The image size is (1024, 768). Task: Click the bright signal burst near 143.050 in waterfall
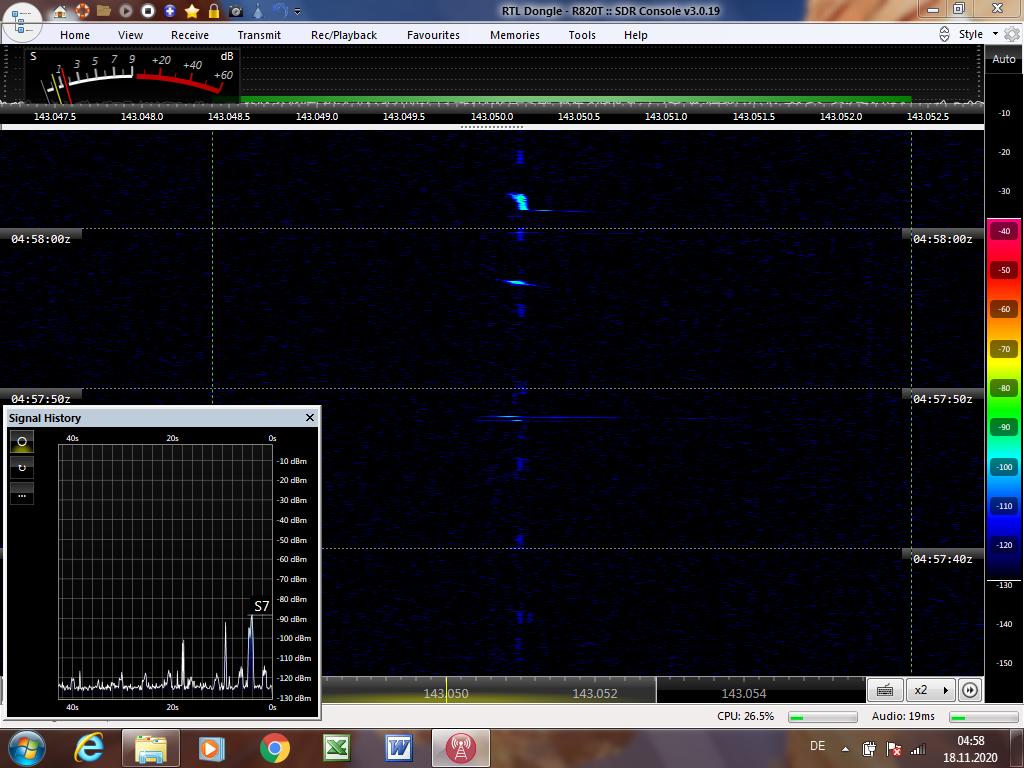520,201
